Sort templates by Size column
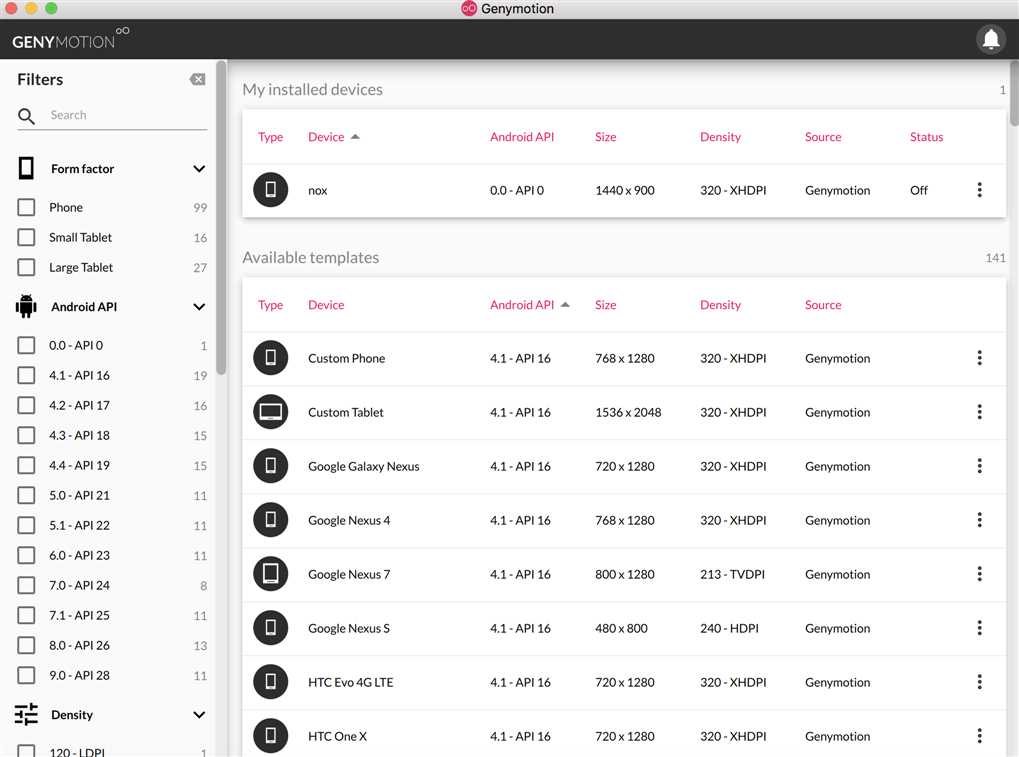Screen dimensions: 1019x757 click(x=605, y=305)
